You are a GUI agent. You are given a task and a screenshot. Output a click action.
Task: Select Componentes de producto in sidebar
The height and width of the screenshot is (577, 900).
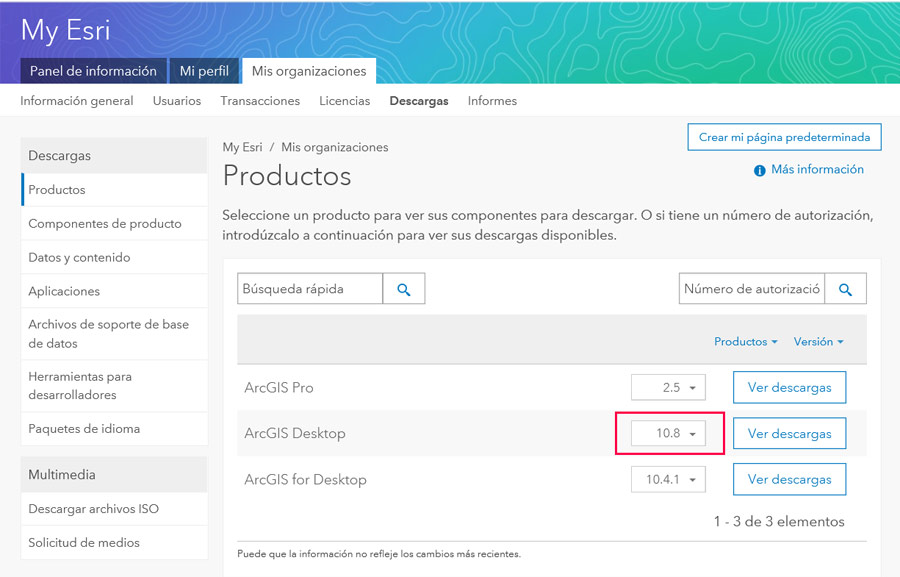click(x=114, y=223)
